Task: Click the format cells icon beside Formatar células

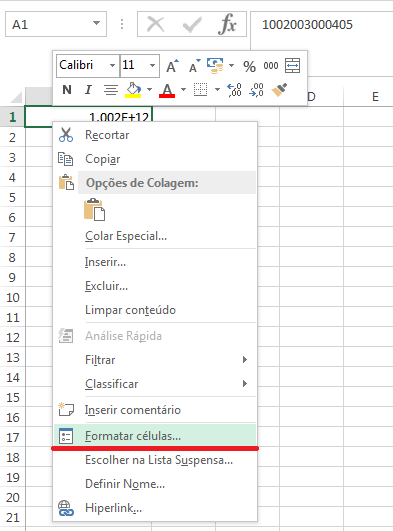Action: click(x=66, y=436)
